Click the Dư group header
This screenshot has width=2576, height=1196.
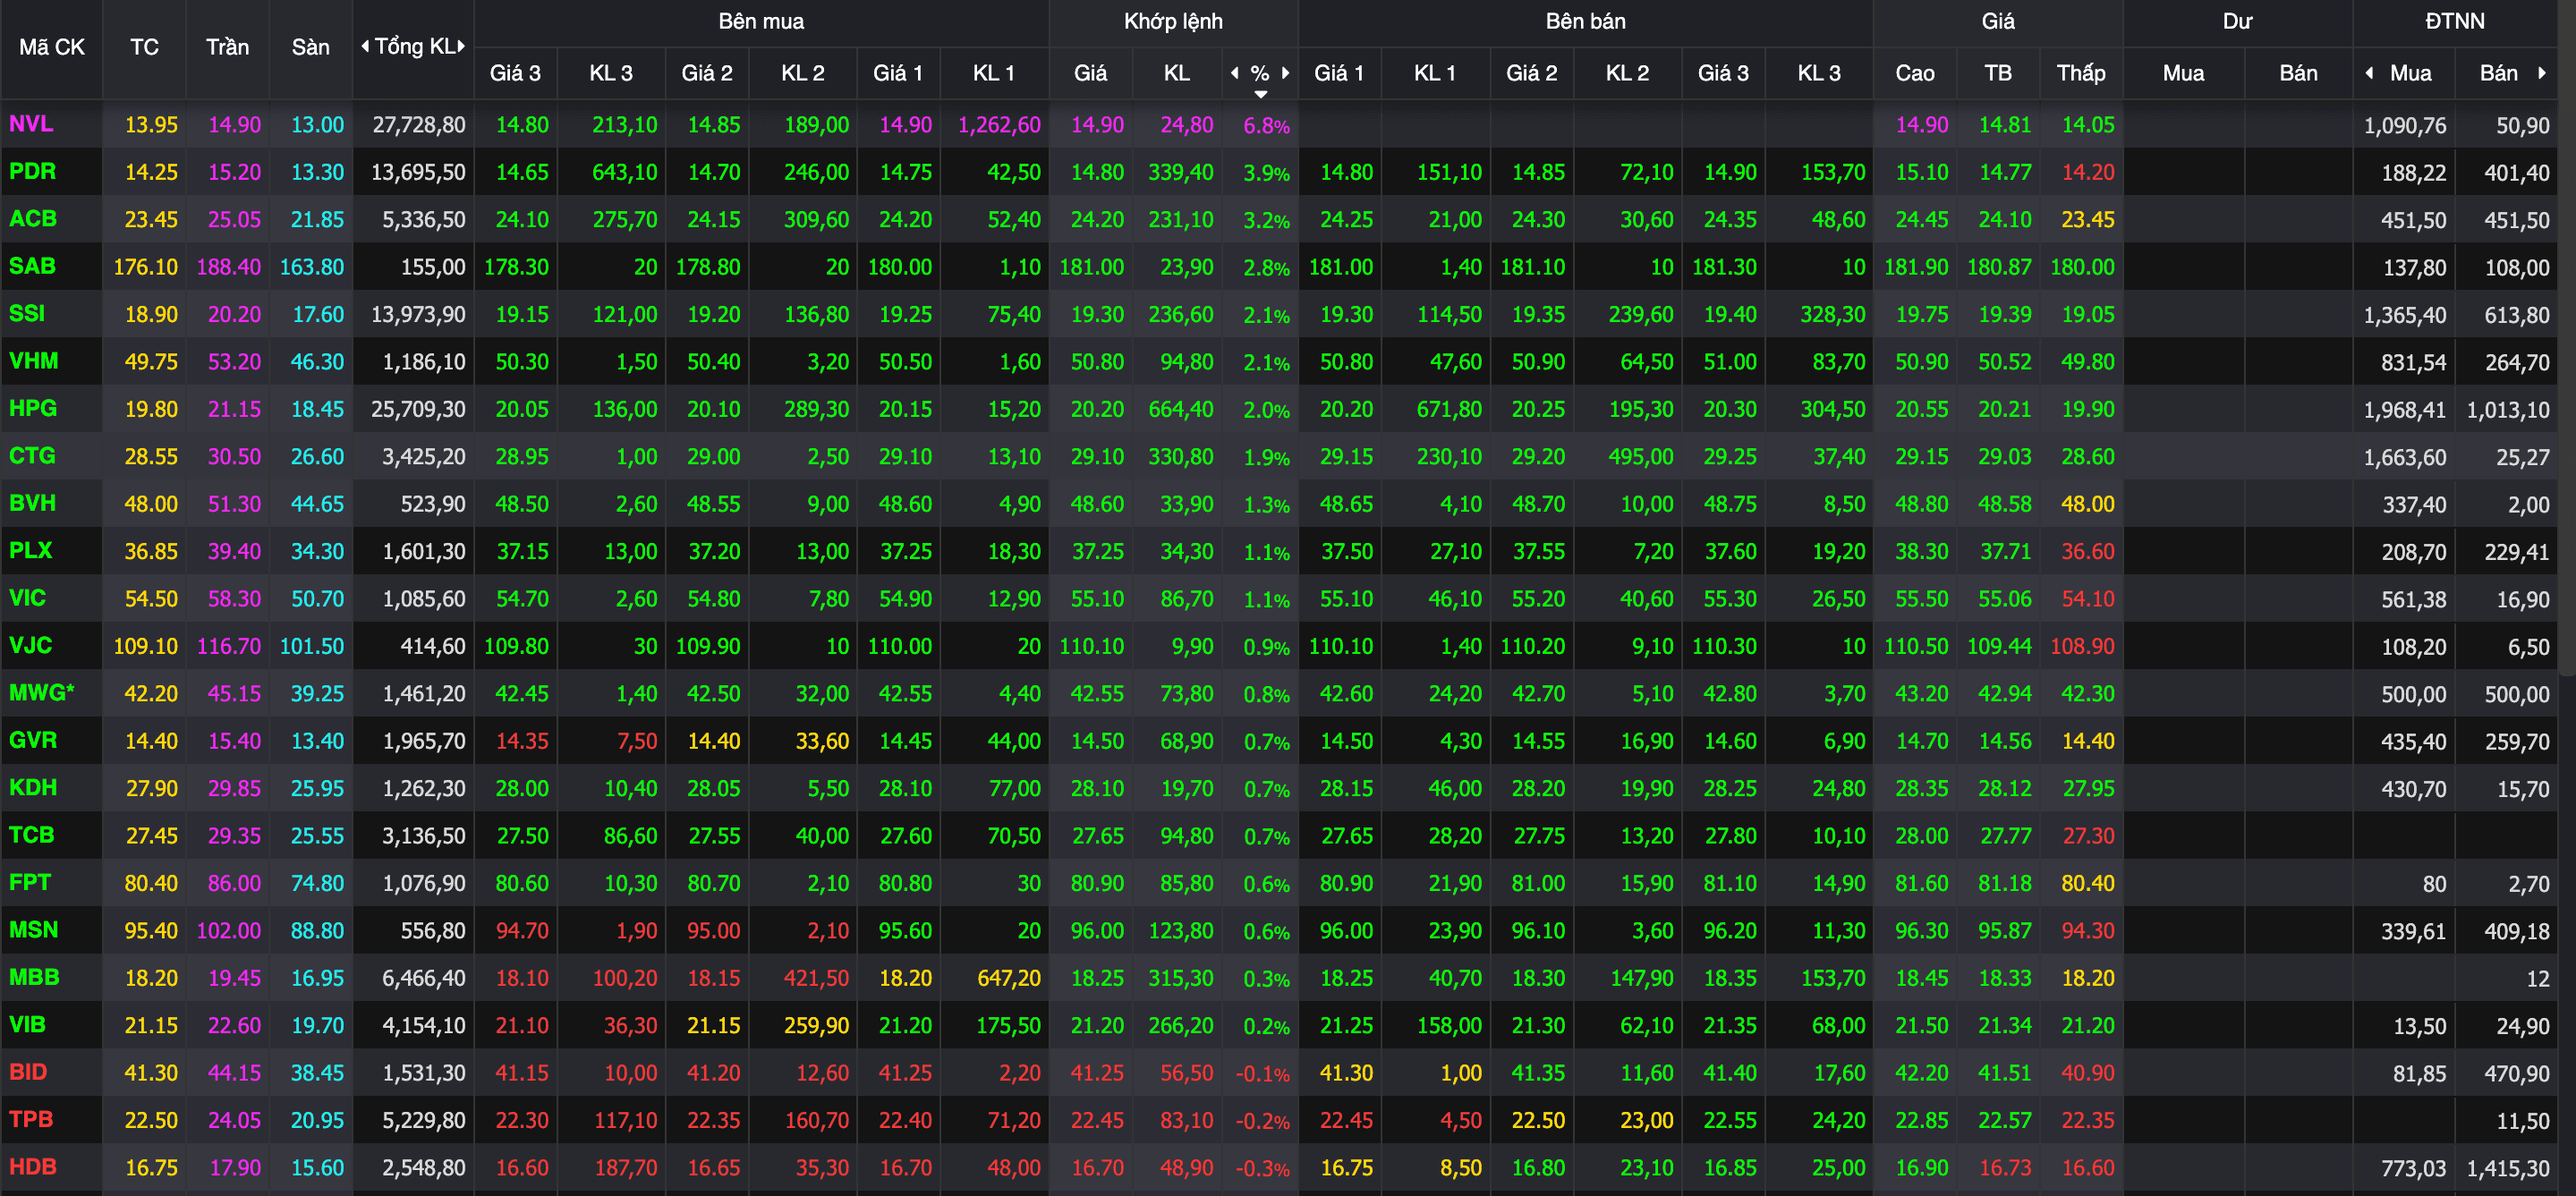2237,21
